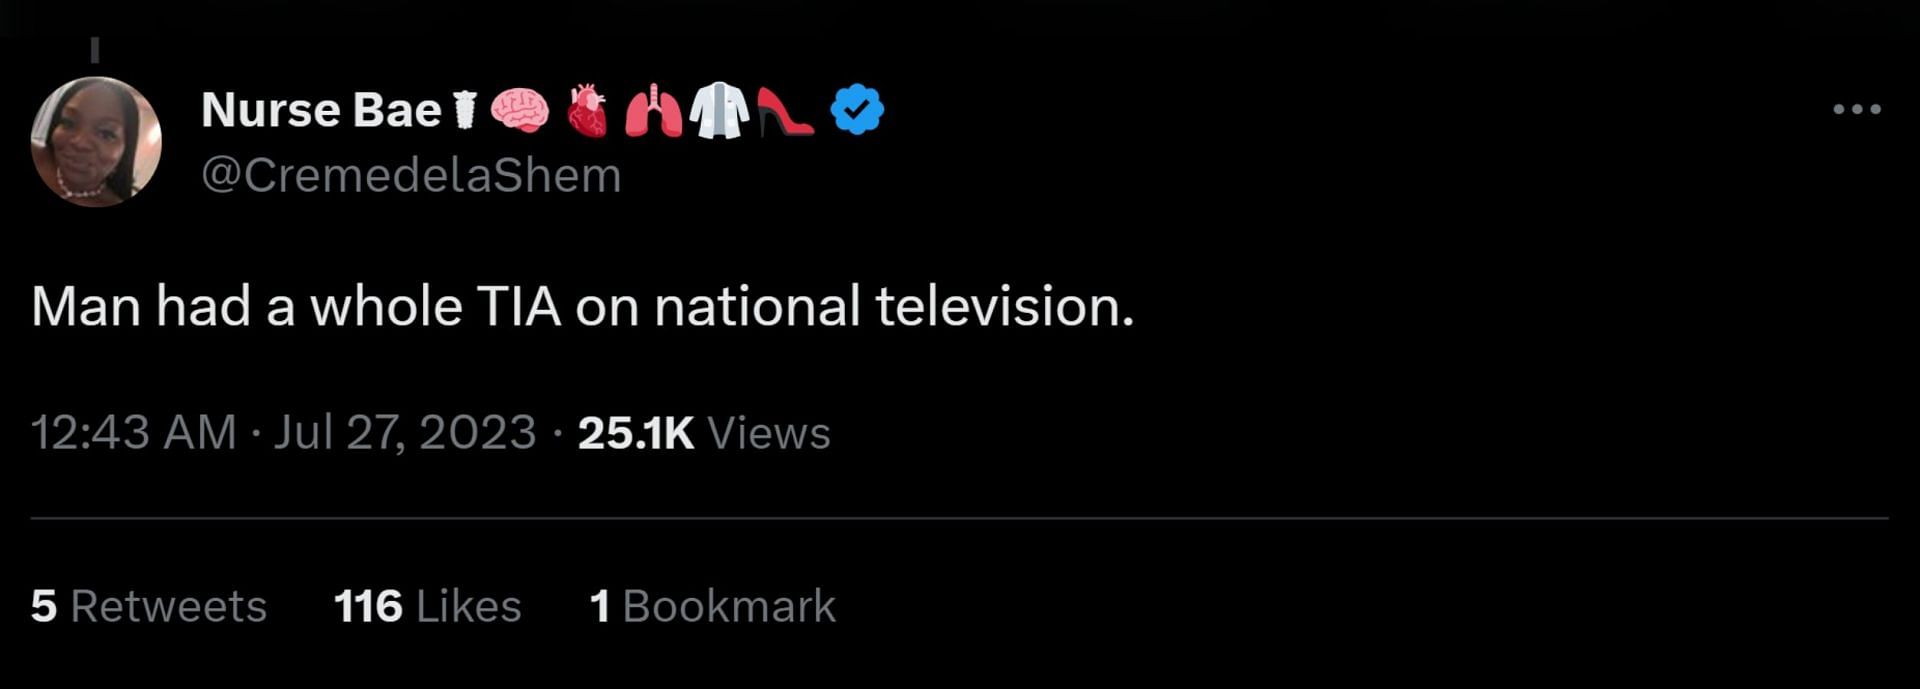The height and width of the screenshot is (689, 1920).
Task: Show the 5 Retweets list
Action: coord(148,606)
